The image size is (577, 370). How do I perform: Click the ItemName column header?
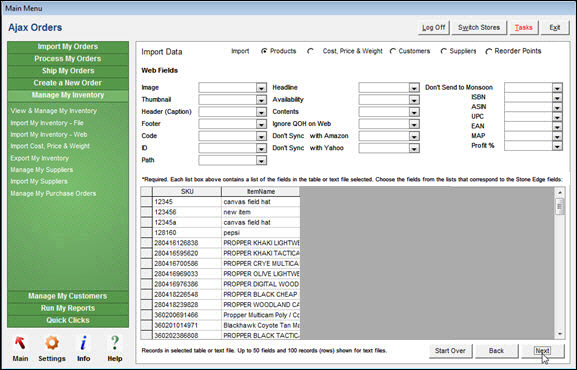(x=261, y=192)
